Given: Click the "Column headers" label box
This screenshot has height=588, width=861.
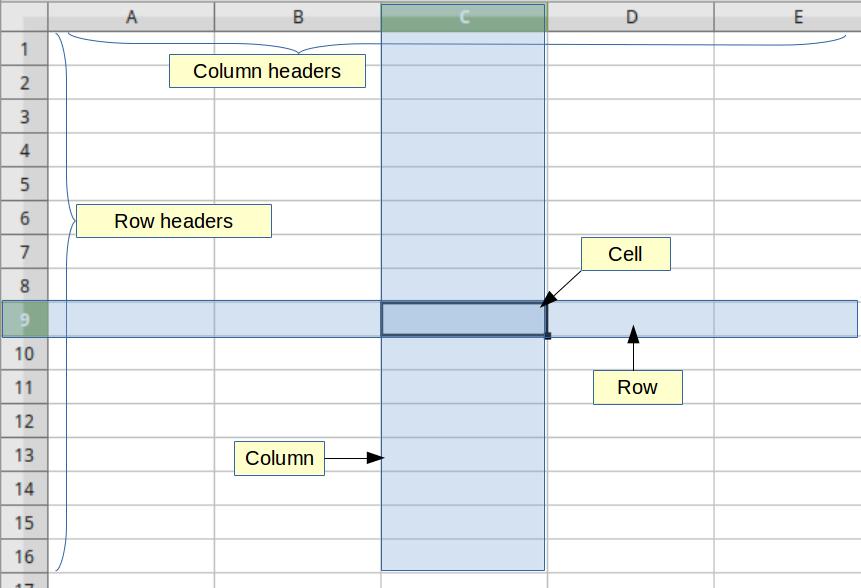Looking at the screenshot, I should tap(267, 71).
